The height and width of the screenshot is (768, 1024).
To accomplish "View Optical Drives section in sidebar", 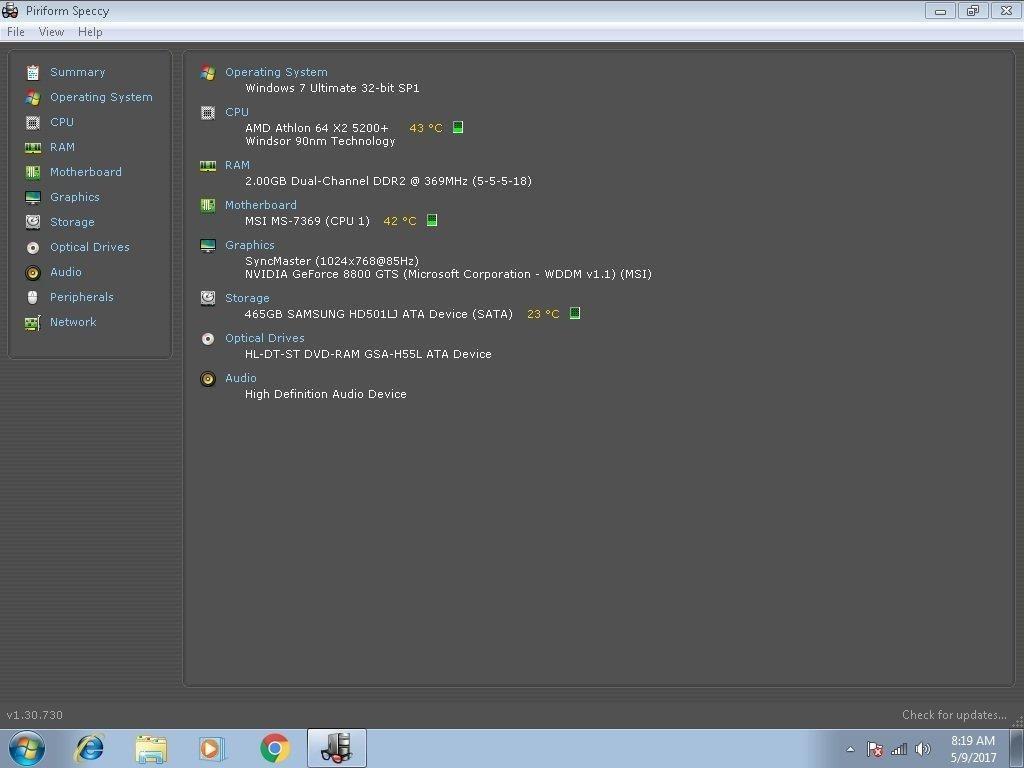I will [x=90, y=248].
